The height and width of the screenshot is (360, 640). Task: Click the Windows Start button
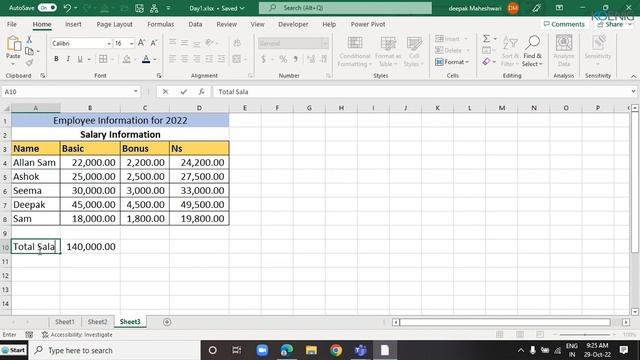click(14, 350)
